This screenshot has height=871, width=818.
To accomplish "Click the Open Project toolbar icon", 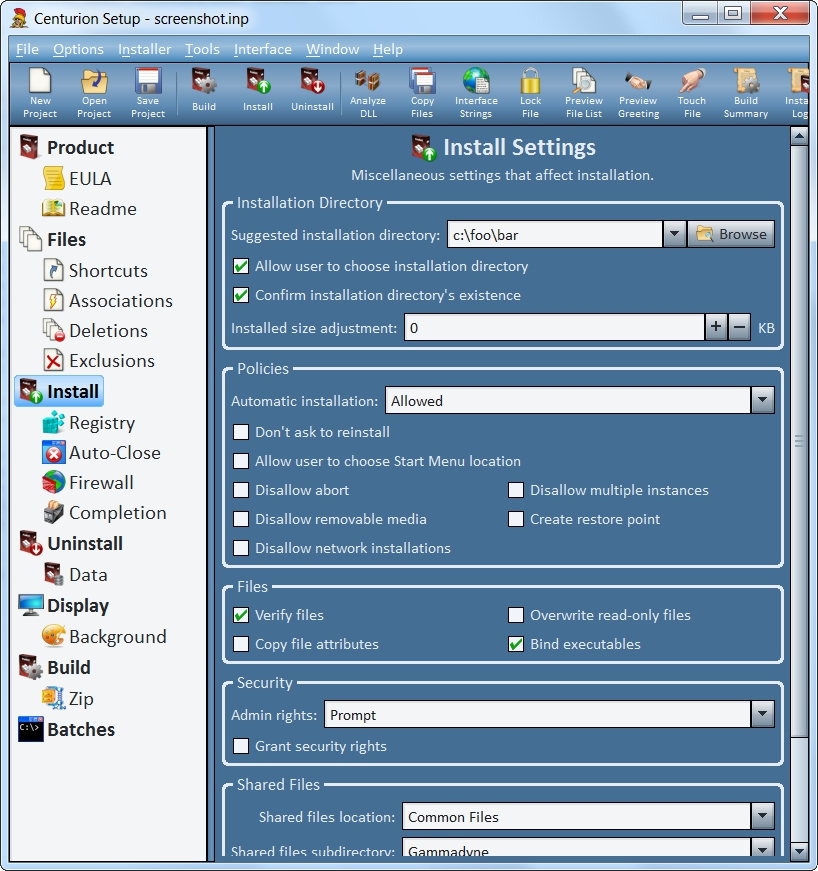I will 94,93.
